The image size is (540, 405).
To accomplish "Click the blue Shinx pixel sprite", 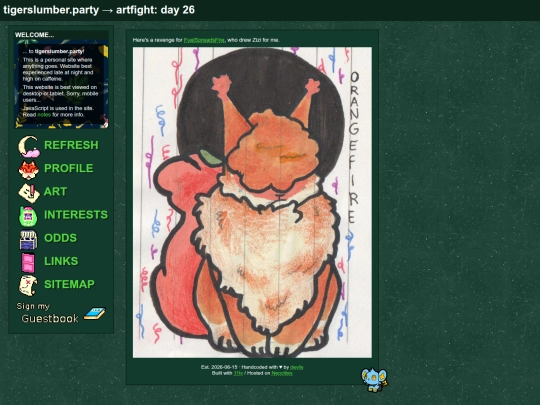I will click(x=374, y=380).
